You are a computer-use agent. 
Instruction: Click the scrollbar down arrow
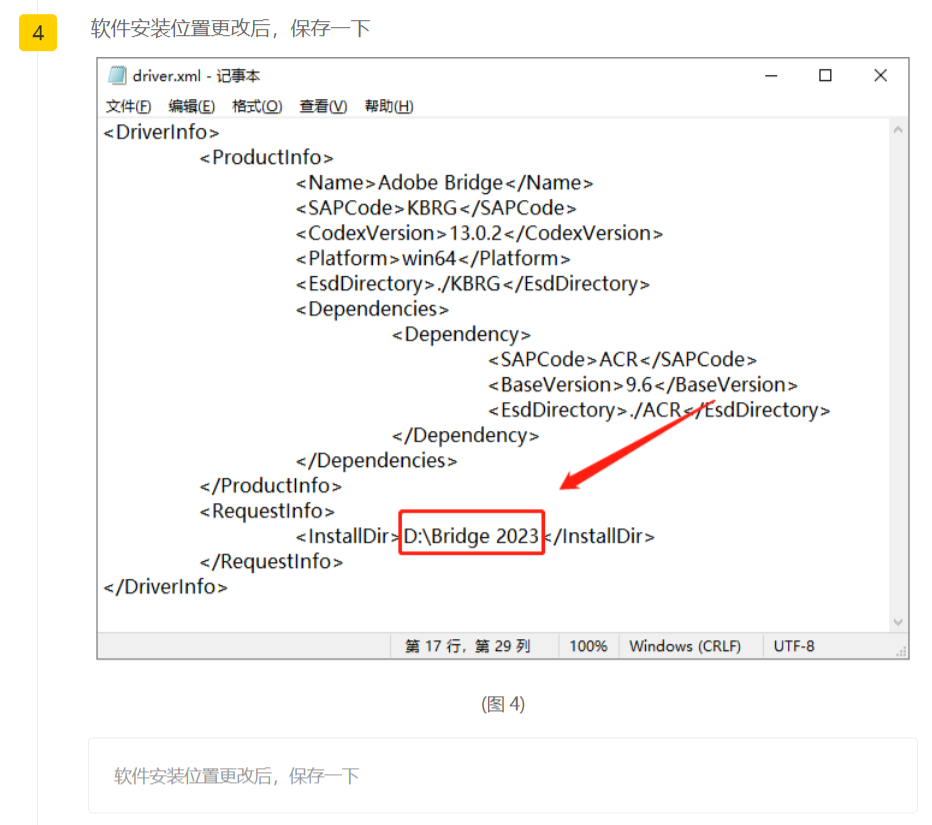pos(898,622)
